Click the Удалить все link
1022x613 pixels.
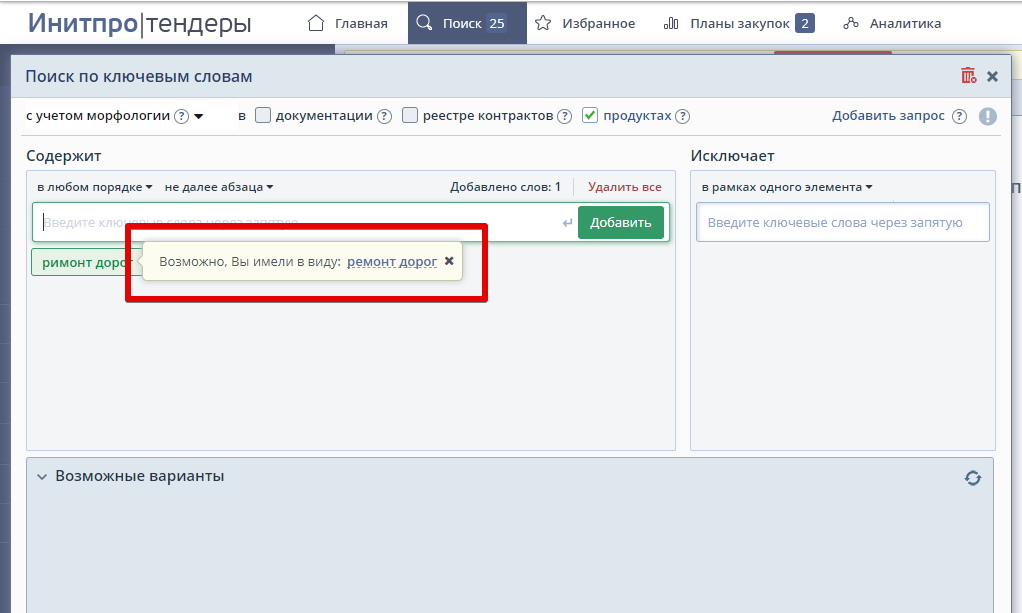point(624,187)
